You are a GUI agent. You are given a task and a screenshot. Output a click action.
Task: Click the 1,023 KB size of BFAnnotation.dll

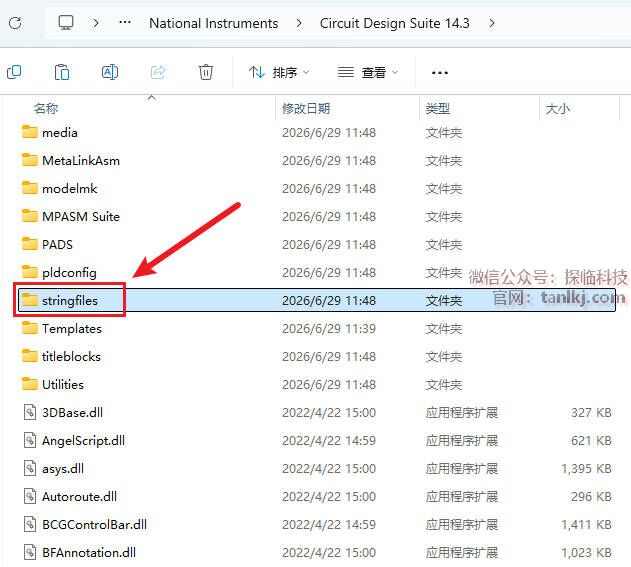click(586, 553)
